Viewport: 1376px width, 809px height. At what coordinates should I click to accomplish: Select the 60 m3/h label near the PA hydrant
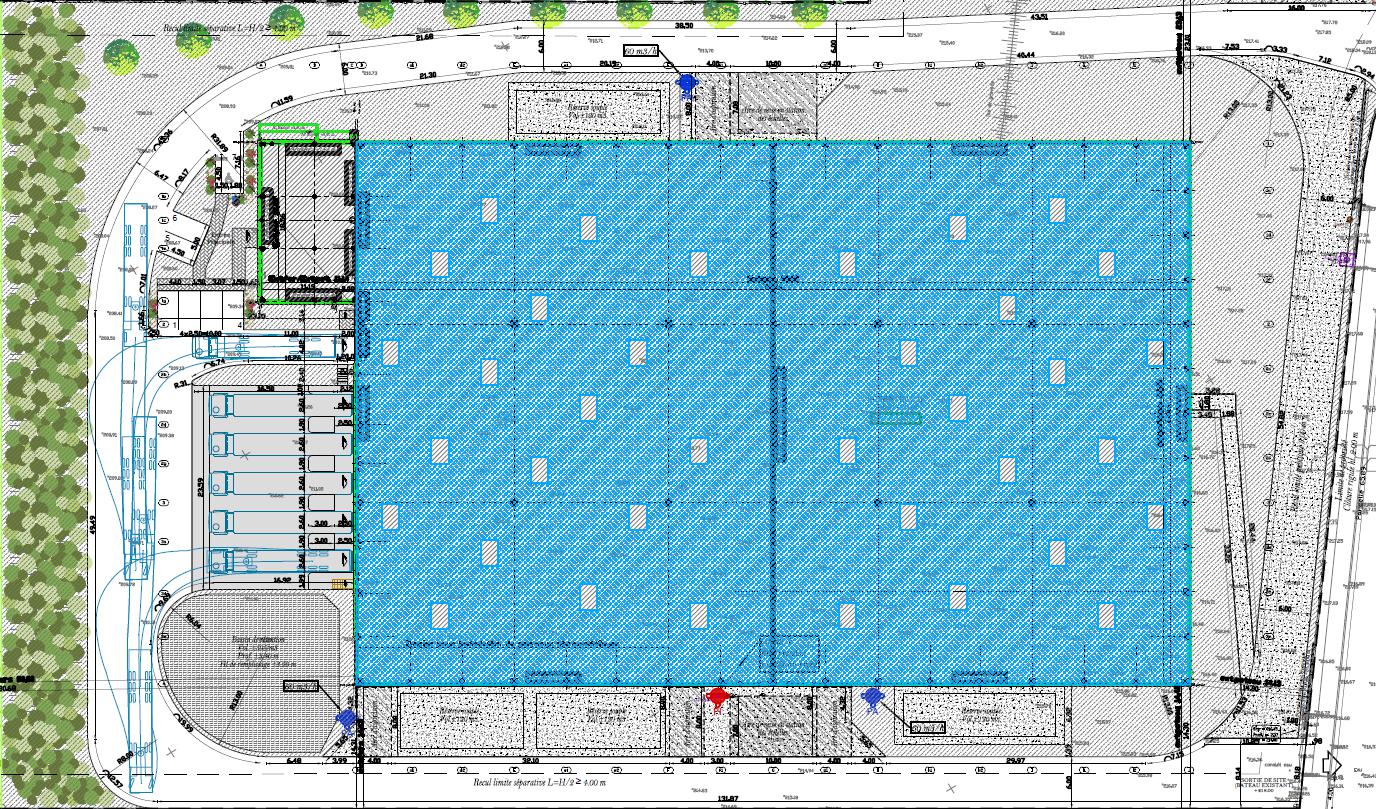(x=927, y=727)
